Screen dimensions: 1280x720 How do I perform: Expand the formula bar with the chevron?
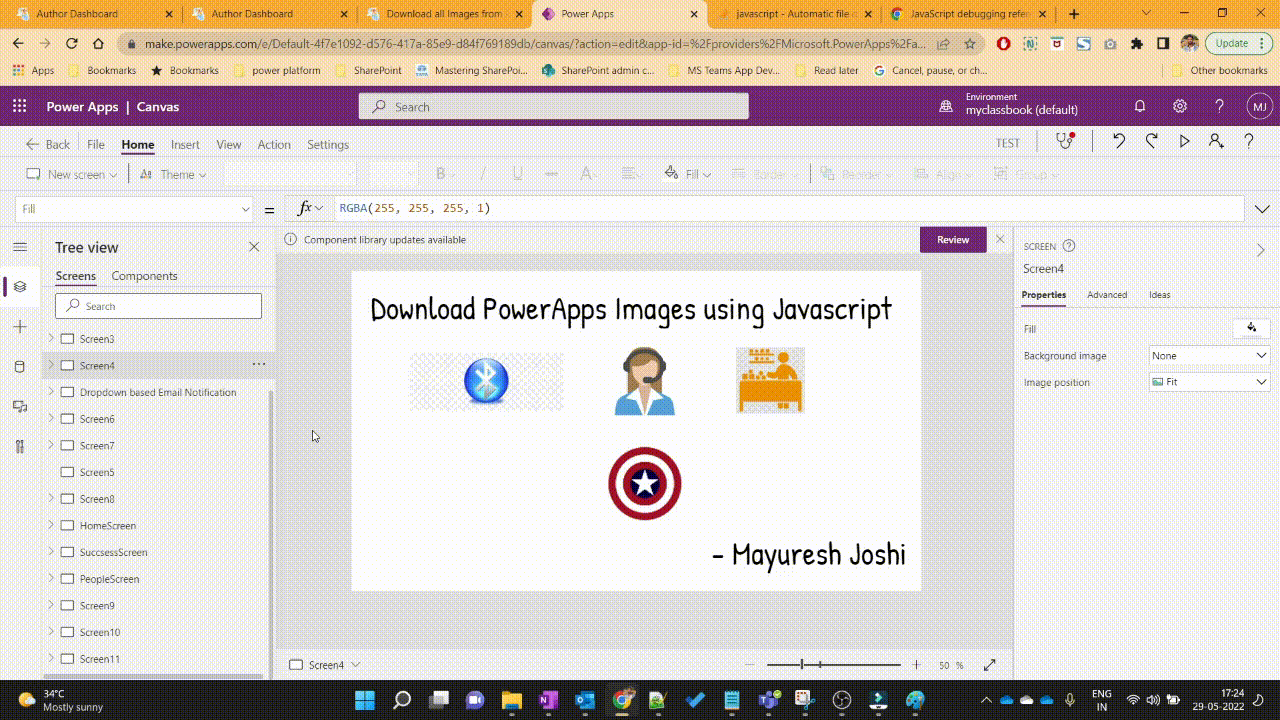click(x=1261, y=209)
